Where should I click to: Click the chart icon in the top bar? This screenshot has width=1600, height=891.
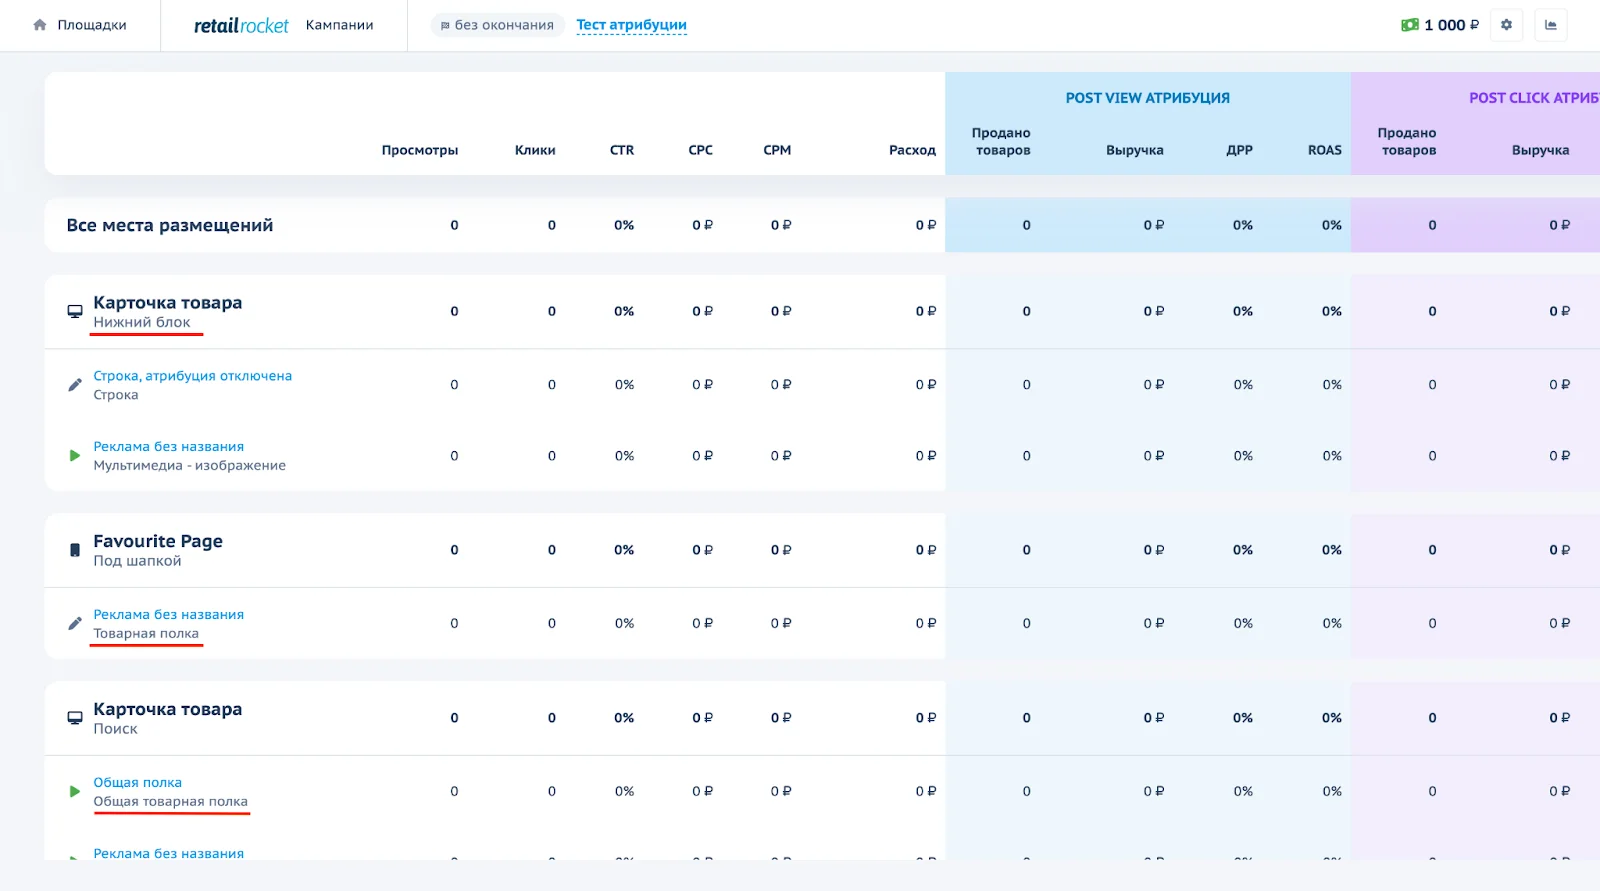coord(1551,25)
